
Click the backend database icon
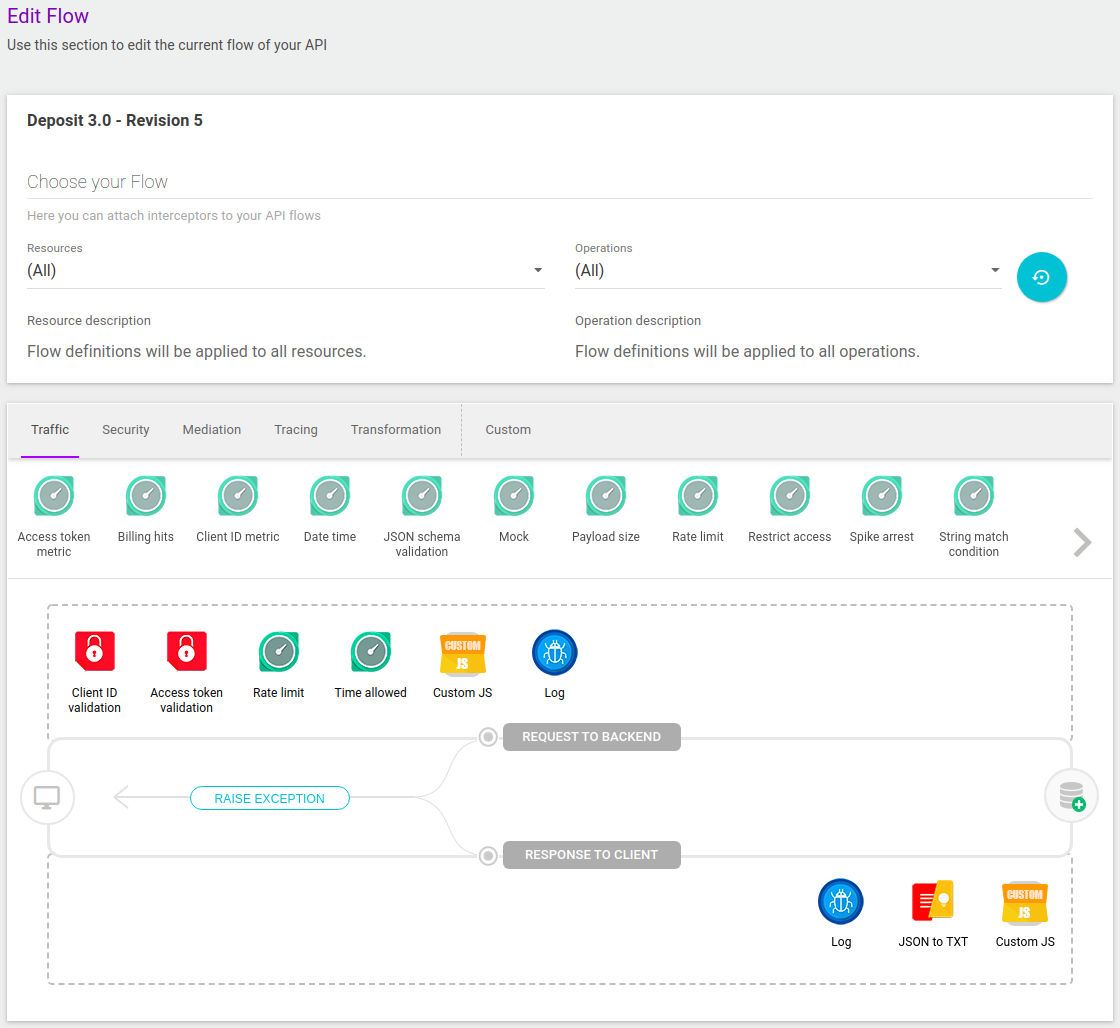[x=1071, y=796]
